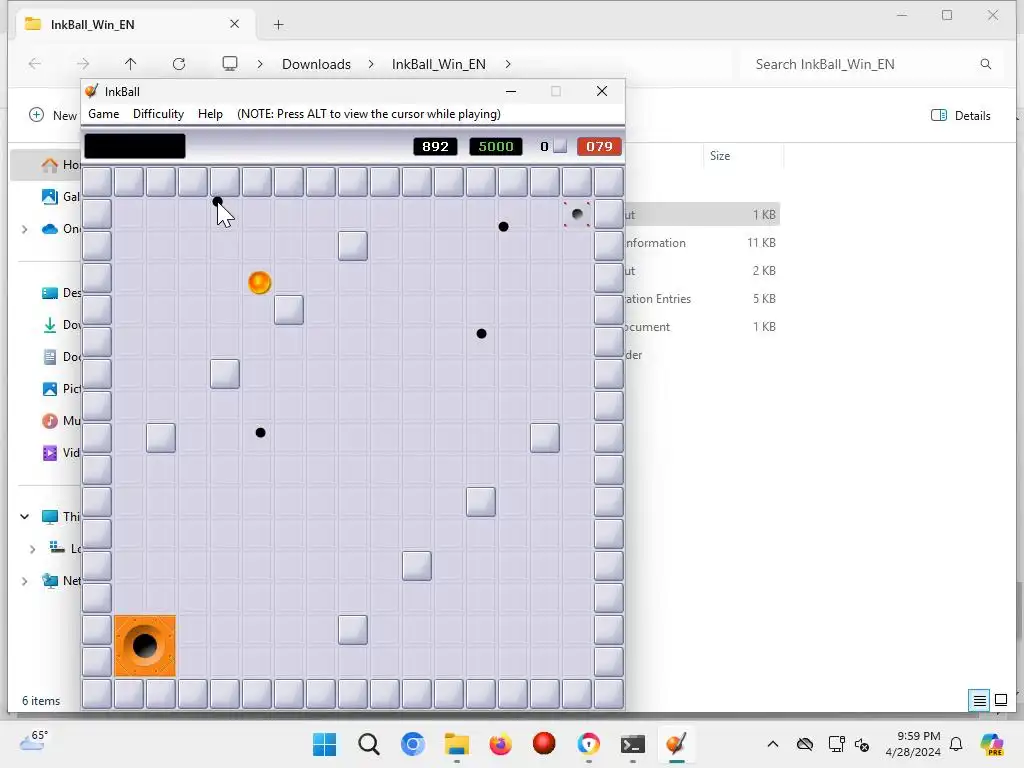Open the clock showing 9:59 PM
Screen dimensions: 1024x768
[912, 744]
